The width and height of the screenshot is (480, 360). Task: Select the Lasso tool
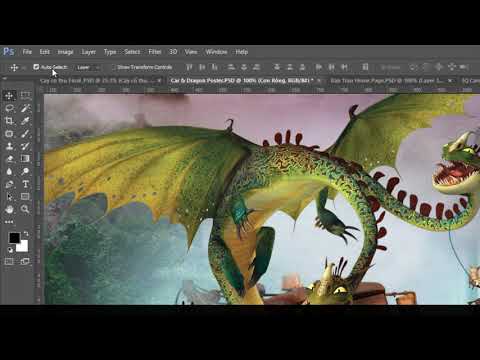tap(9, 108)
